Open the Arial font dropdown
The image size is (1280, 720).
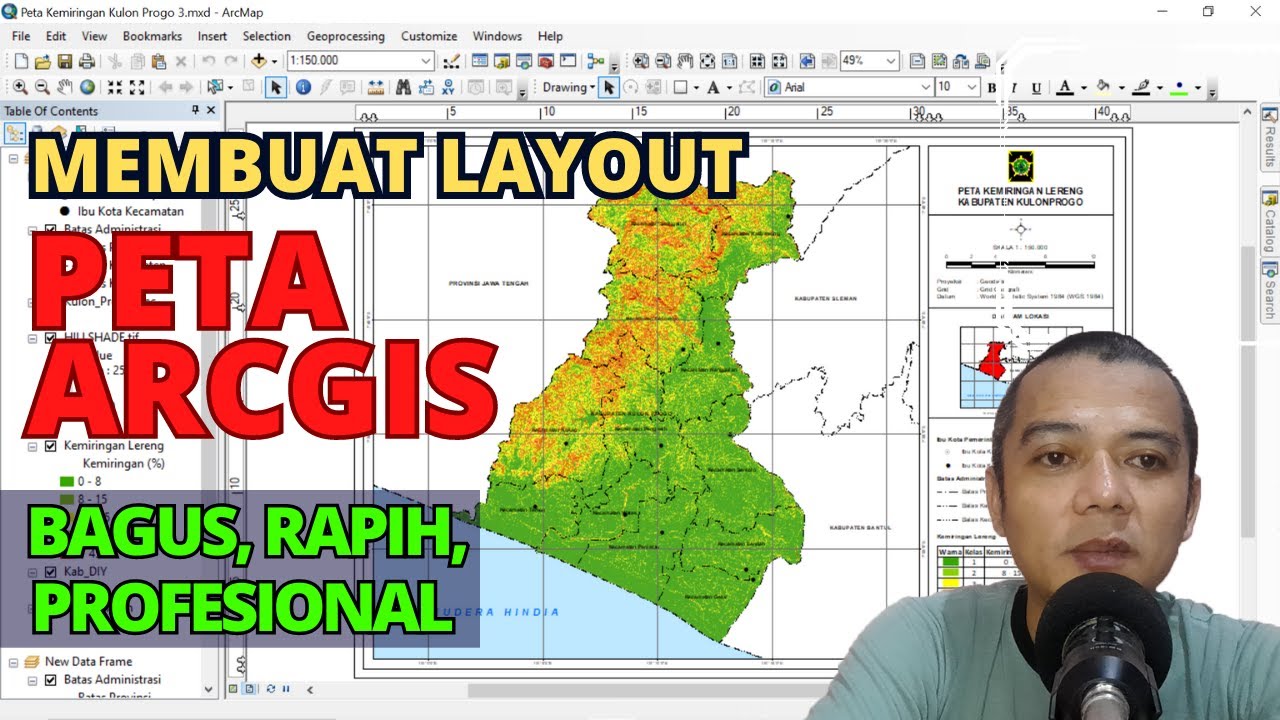tap(925, 87)
